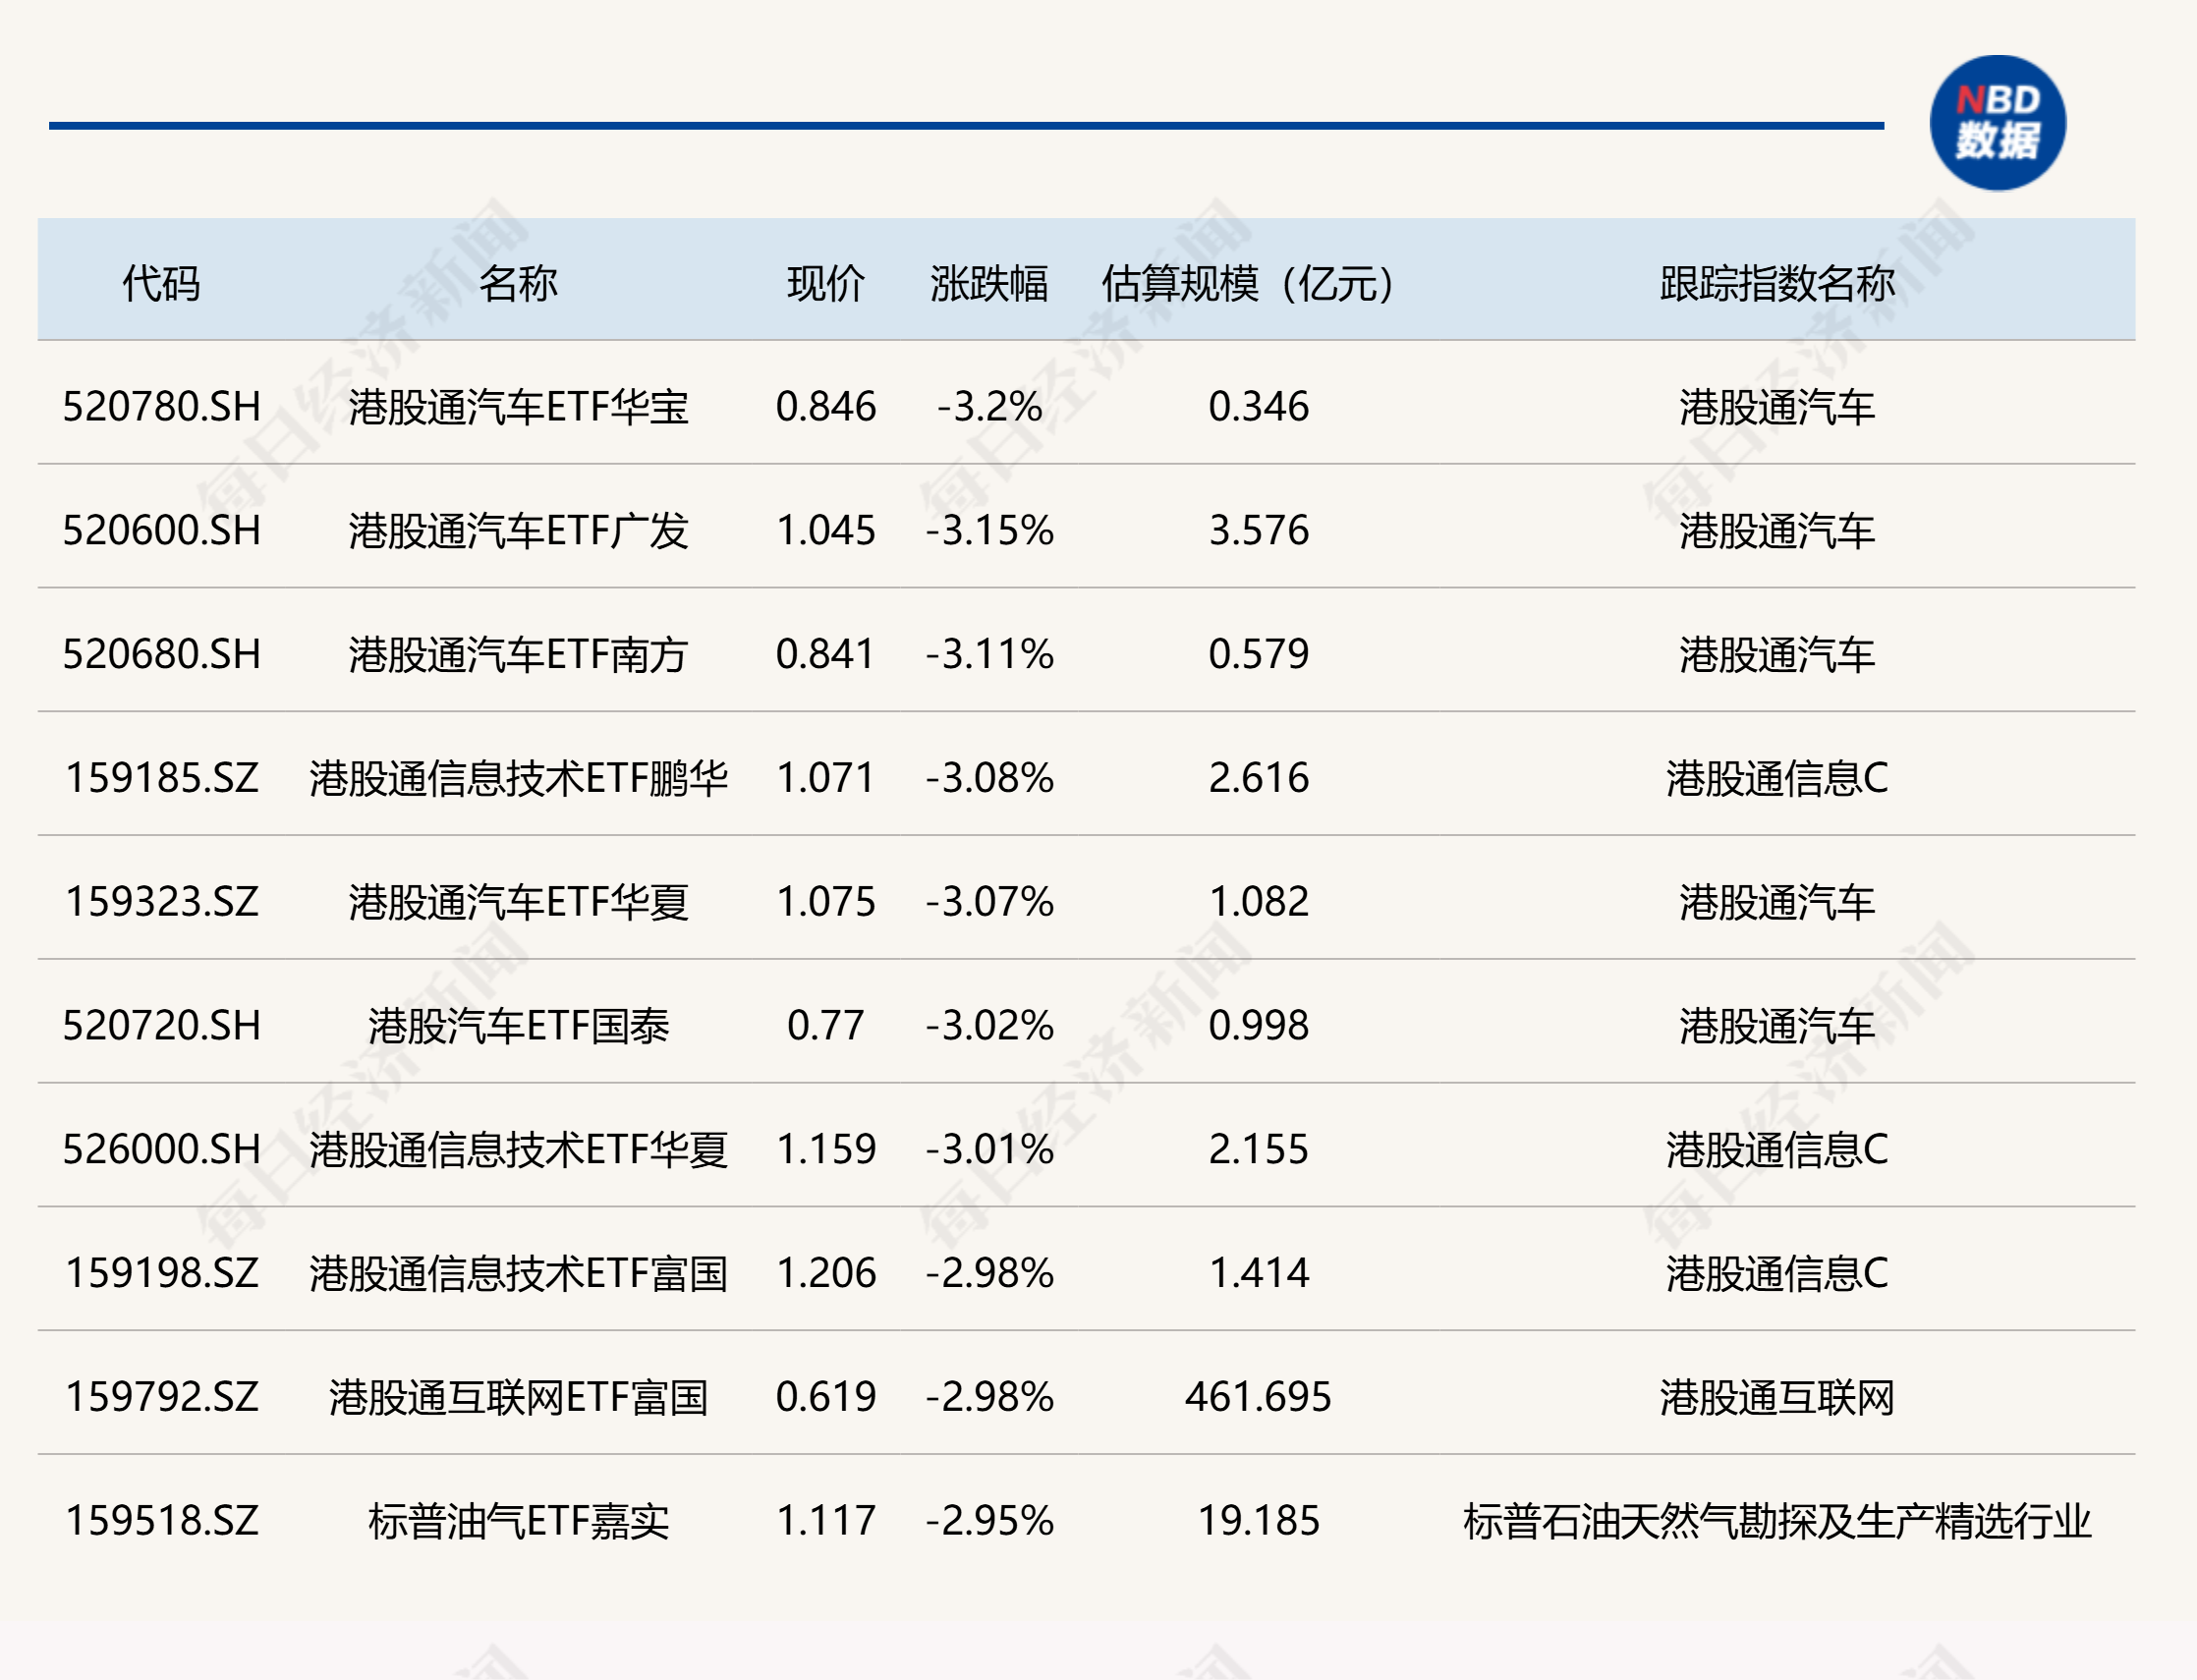2197x1680 pixels.
Task: Click 港股通汽车 index in the 520780.SH row
Action: pyautogui.click(x=1777, y=407)
